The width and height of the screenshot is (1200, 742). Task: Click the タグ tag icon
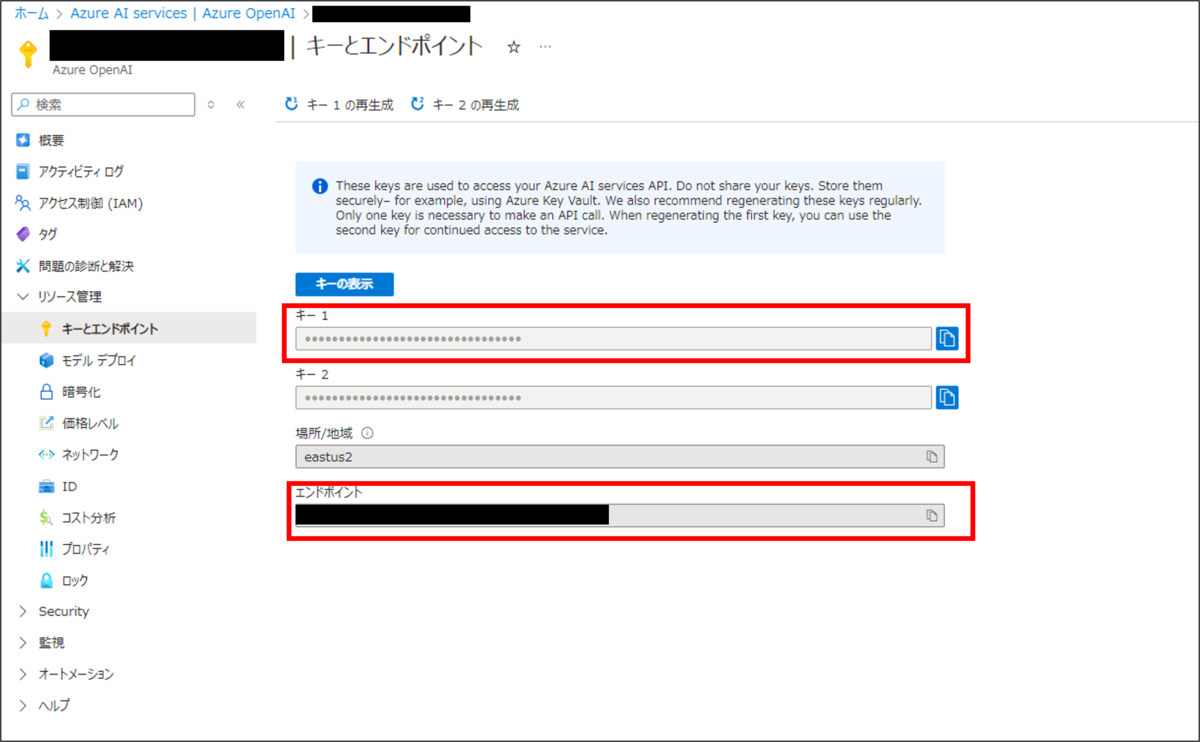pyautogui.click(x=24, y=234)
